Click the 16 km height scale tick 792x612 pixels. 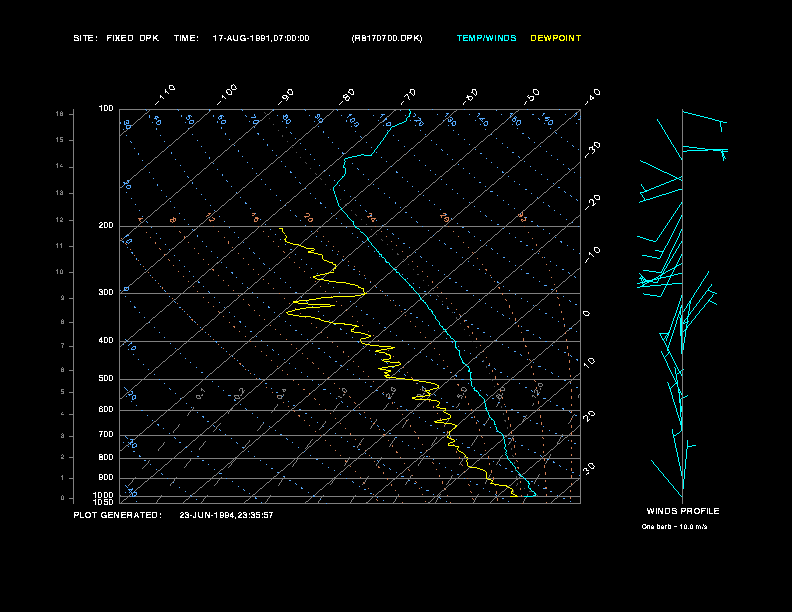click(x=60, y=114)
